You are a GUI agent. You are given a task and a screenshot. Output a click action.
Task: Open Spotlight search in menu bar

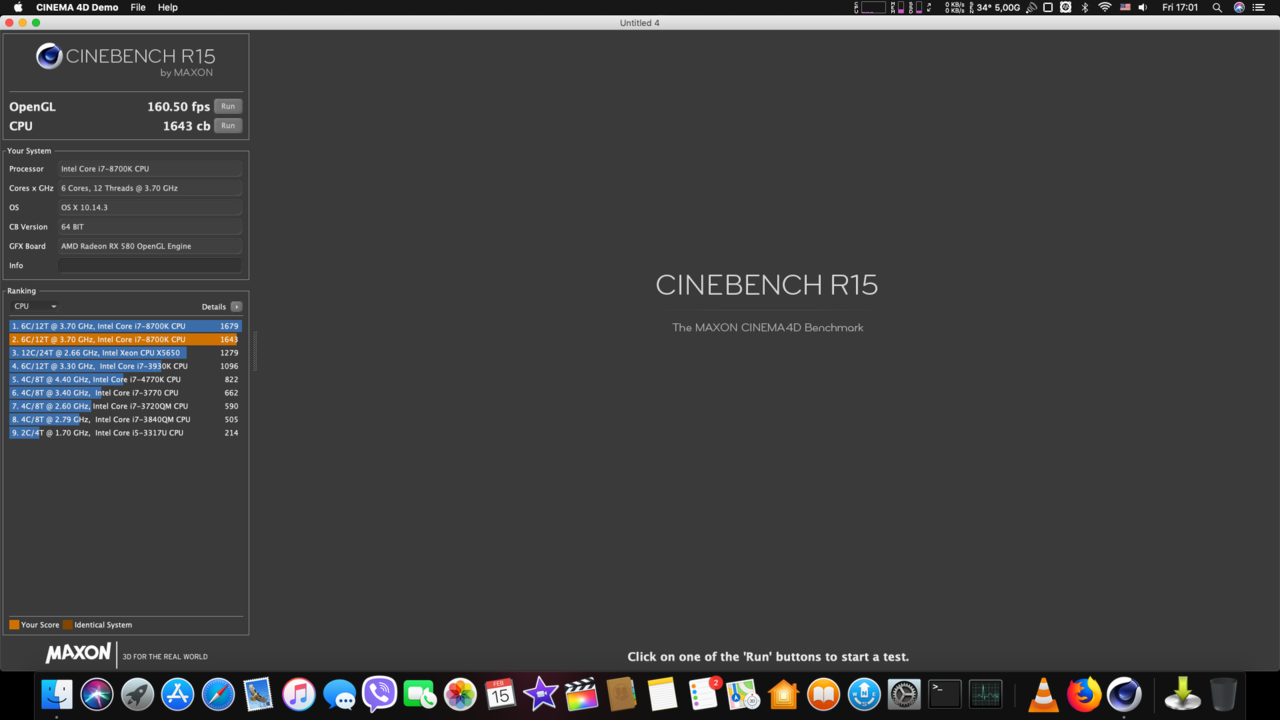coord(1217,7)
